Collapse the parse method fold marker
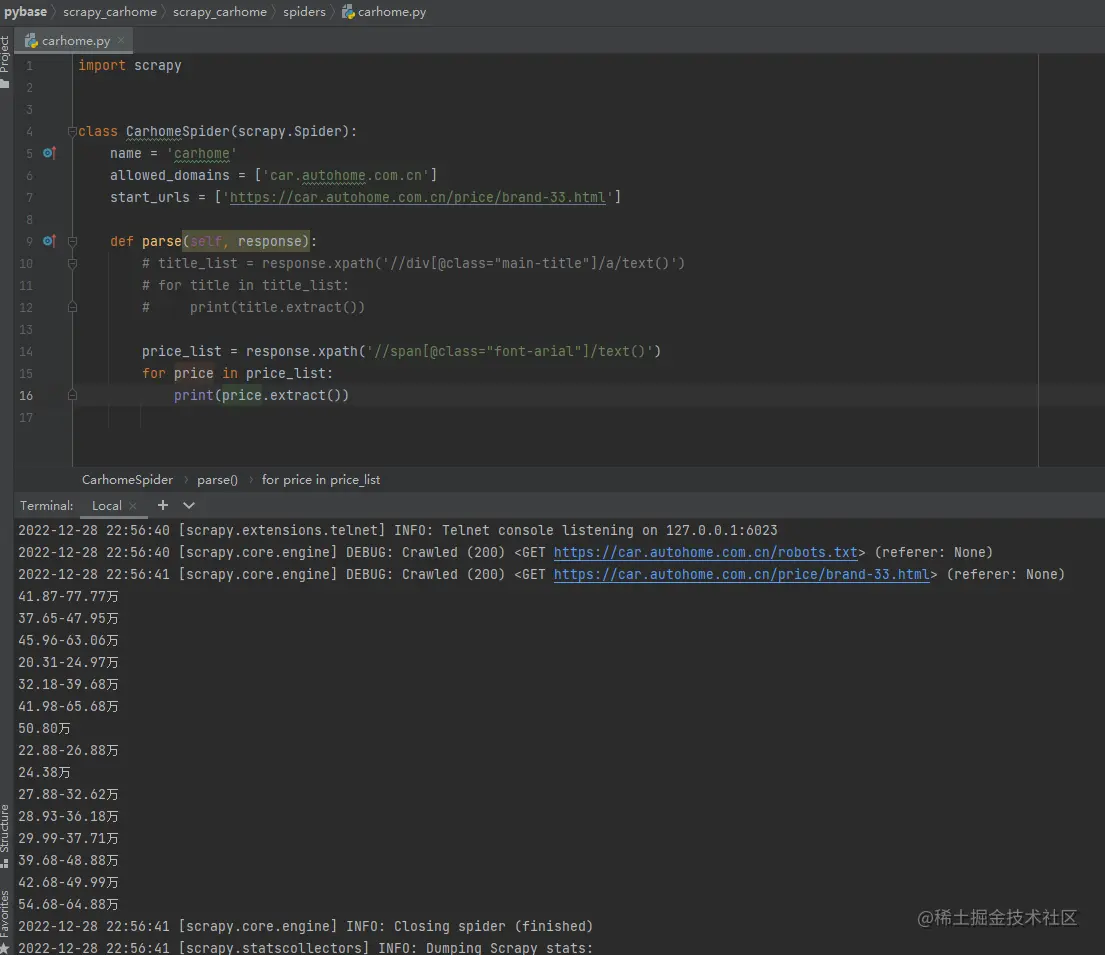This screenshot has height=955, width=1105. coord(72,242)
